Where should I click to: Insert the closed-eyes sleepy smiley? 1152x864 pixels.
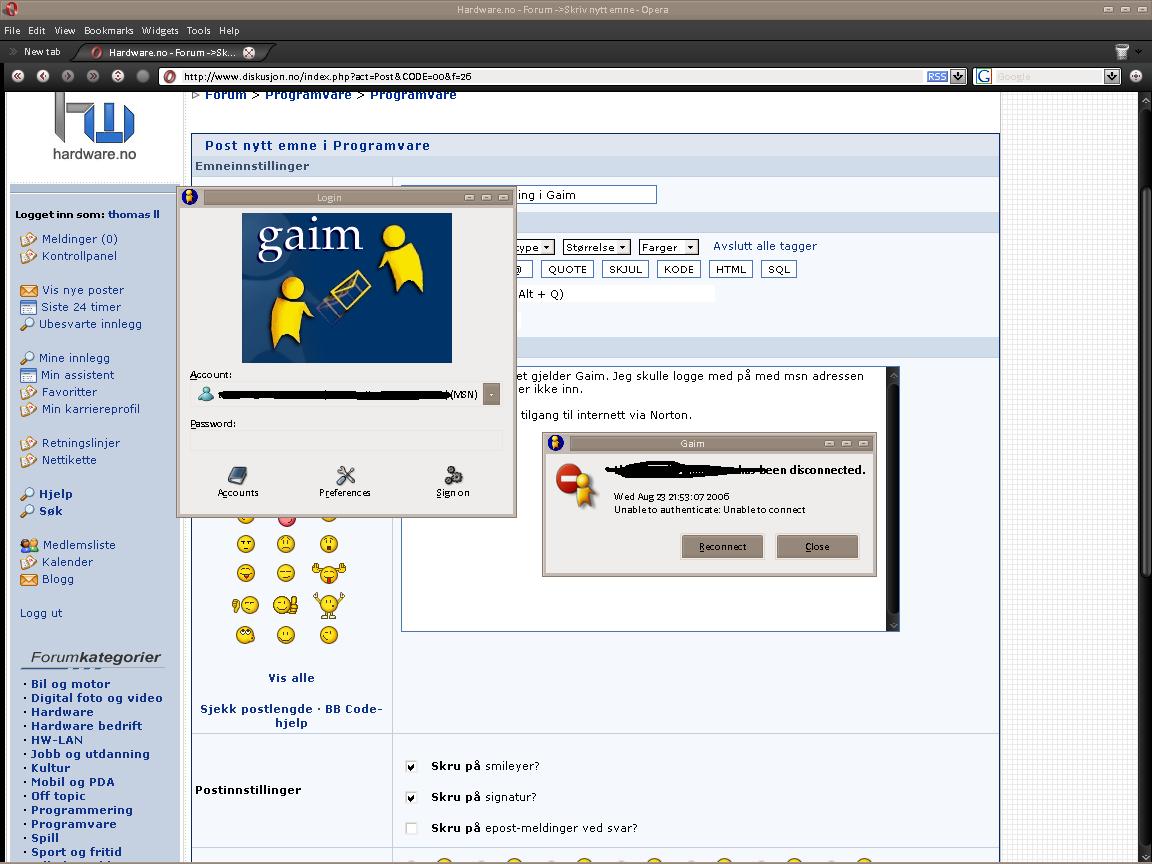pyautogui.click(x=286, y=572)
